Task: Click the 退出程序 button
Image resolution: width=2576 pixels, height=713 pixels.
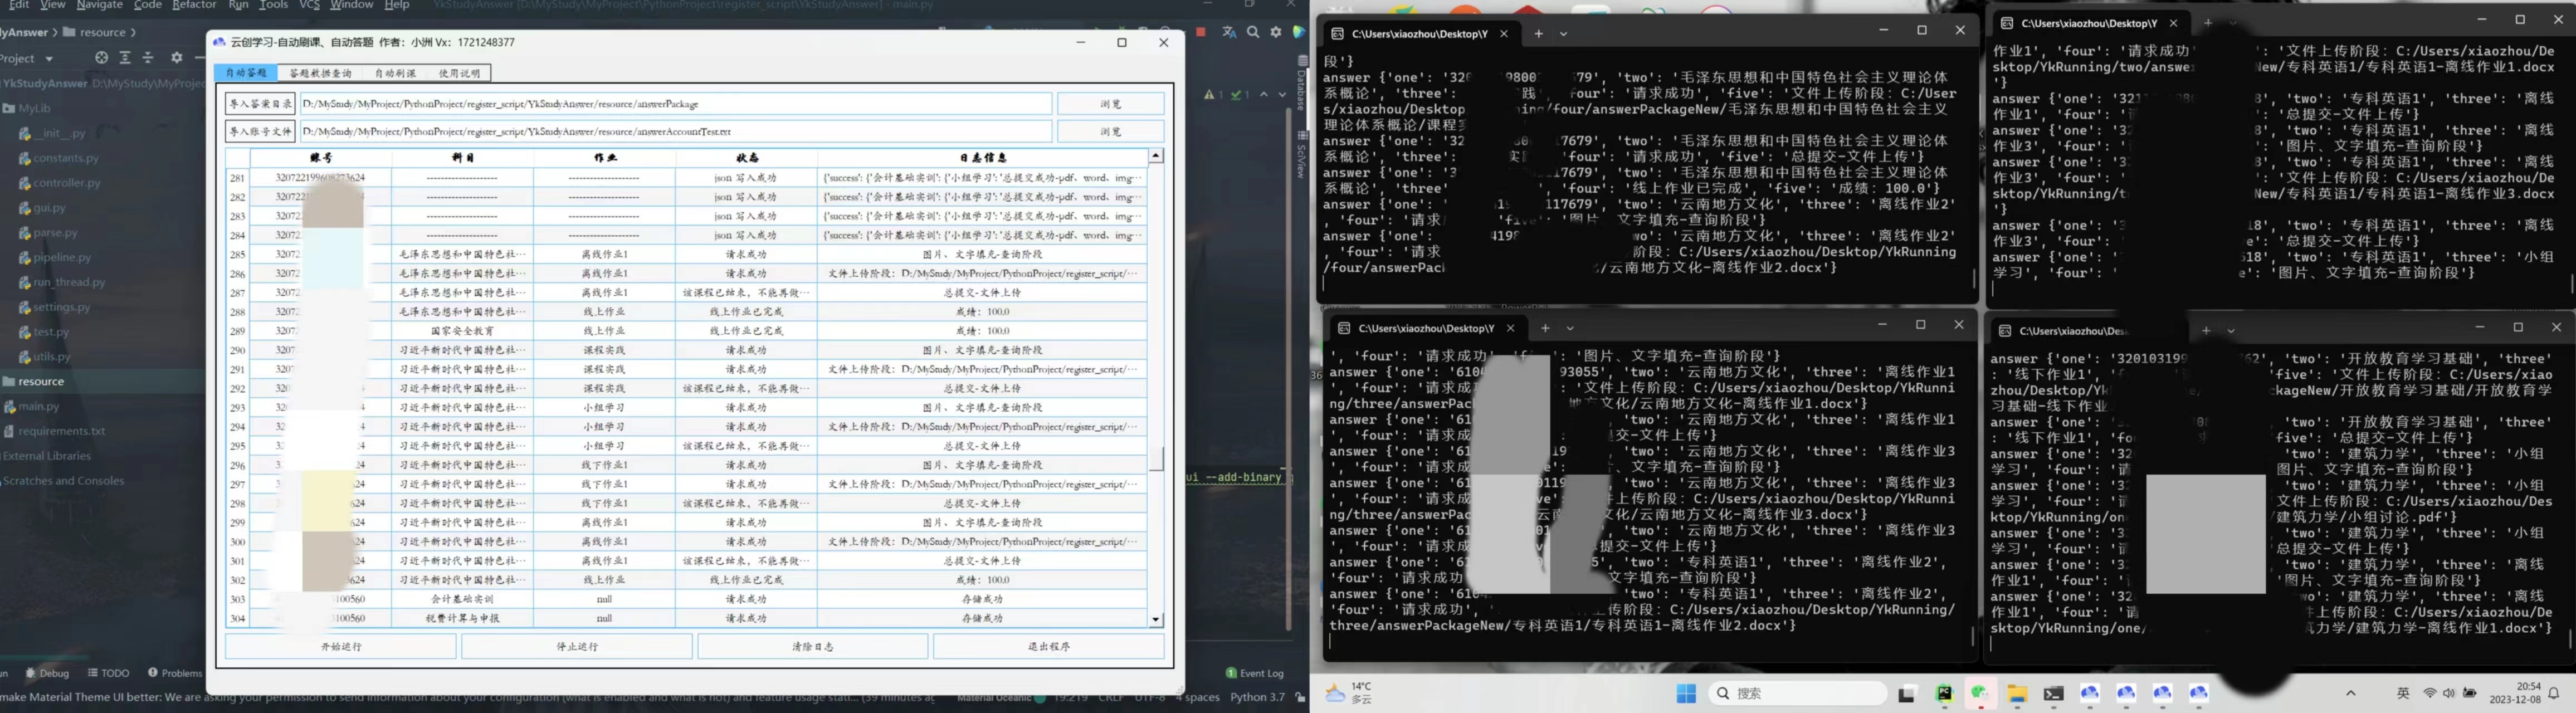Action: click(x=1048, y=647)
